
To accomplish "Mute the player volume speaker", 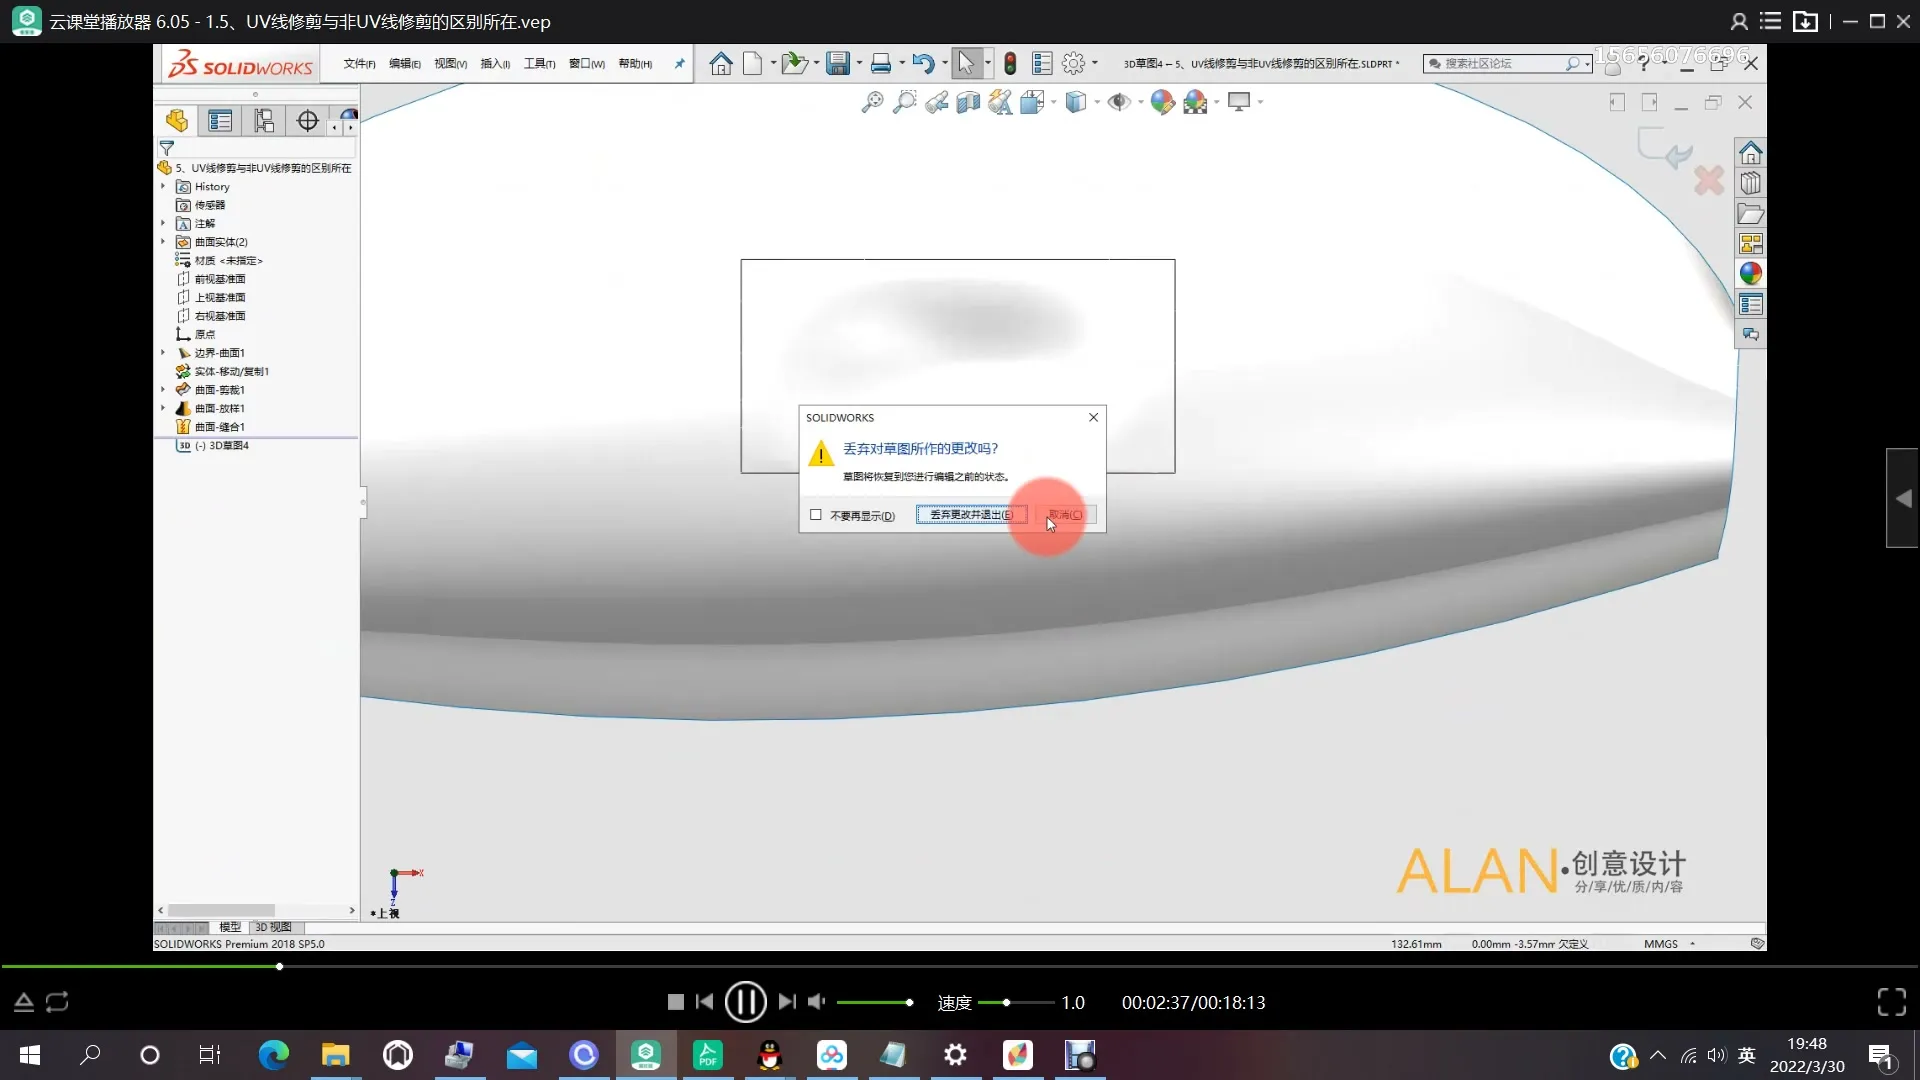I will (x=816, y=1002).
